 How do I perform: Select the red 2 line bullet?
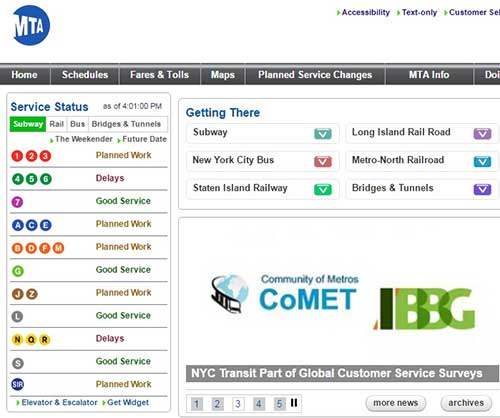tap(31, 156)
